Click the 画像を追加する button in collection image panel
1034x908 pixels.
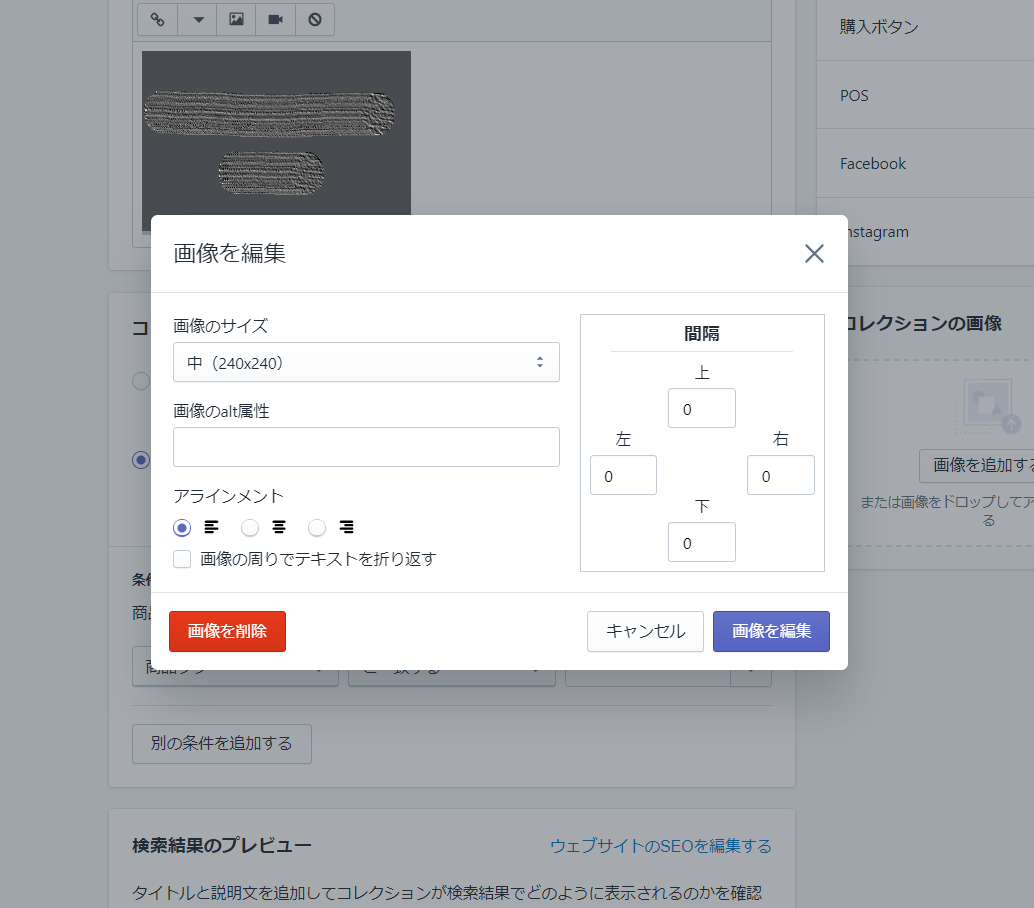(x=977, y=466)
